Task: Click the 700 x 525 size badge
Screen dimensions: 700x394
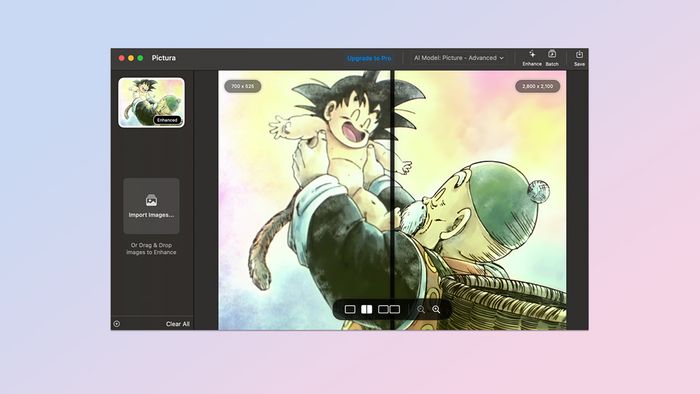Action: click(x=242, y=86)
